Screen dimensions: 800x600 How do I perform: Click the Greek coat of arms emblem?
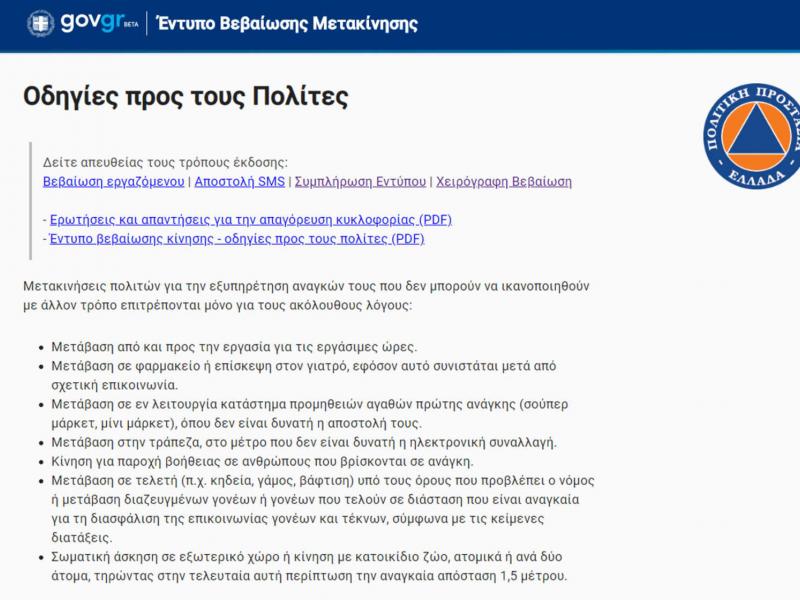click(x=39, y=23)
